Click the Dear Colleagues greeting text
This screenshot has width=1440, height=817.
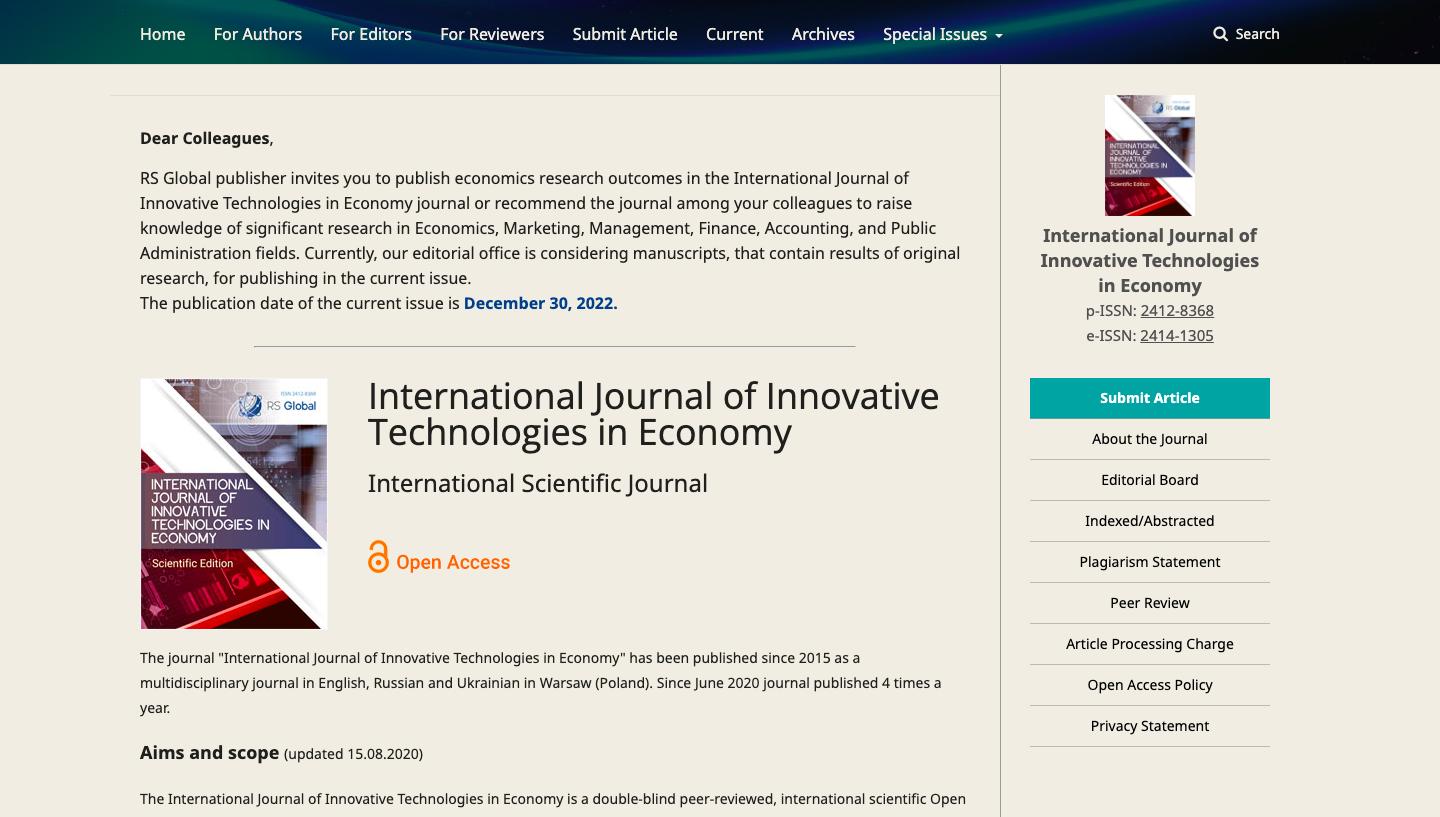[206, 138]
